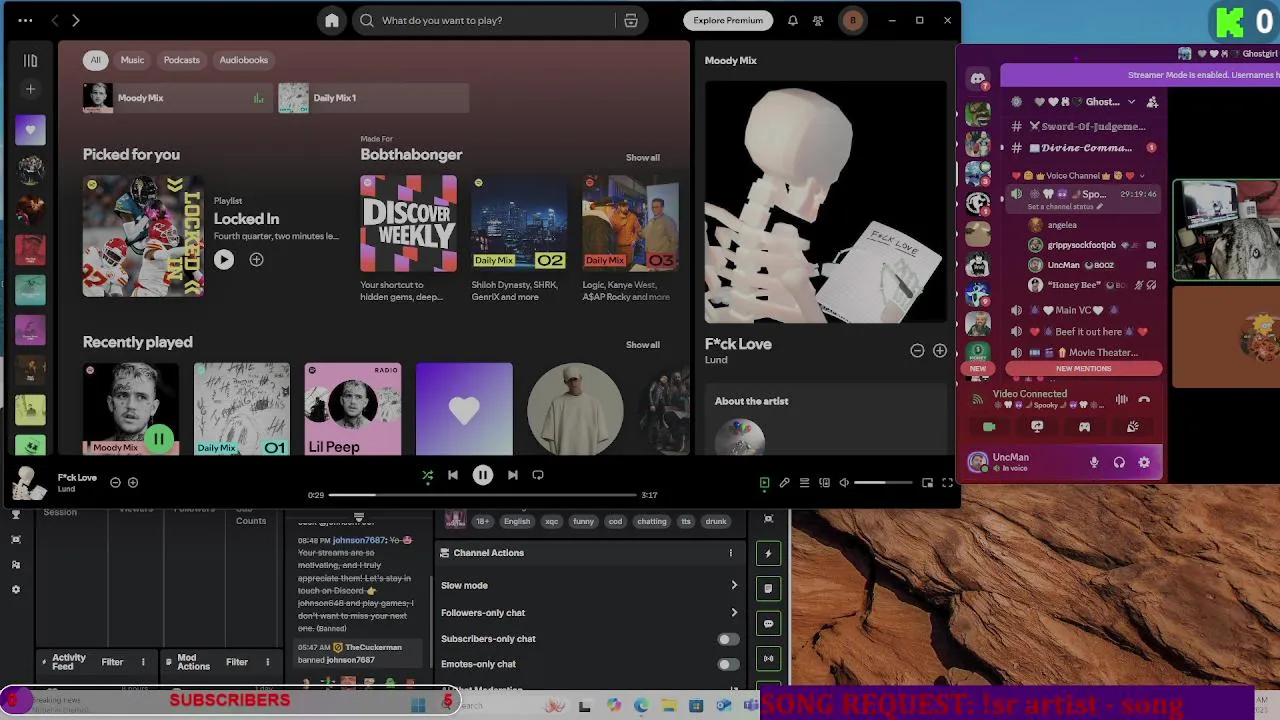Share your screen in Discord
Viewport: 1280px width, 720px height.
coord(1037,427)
